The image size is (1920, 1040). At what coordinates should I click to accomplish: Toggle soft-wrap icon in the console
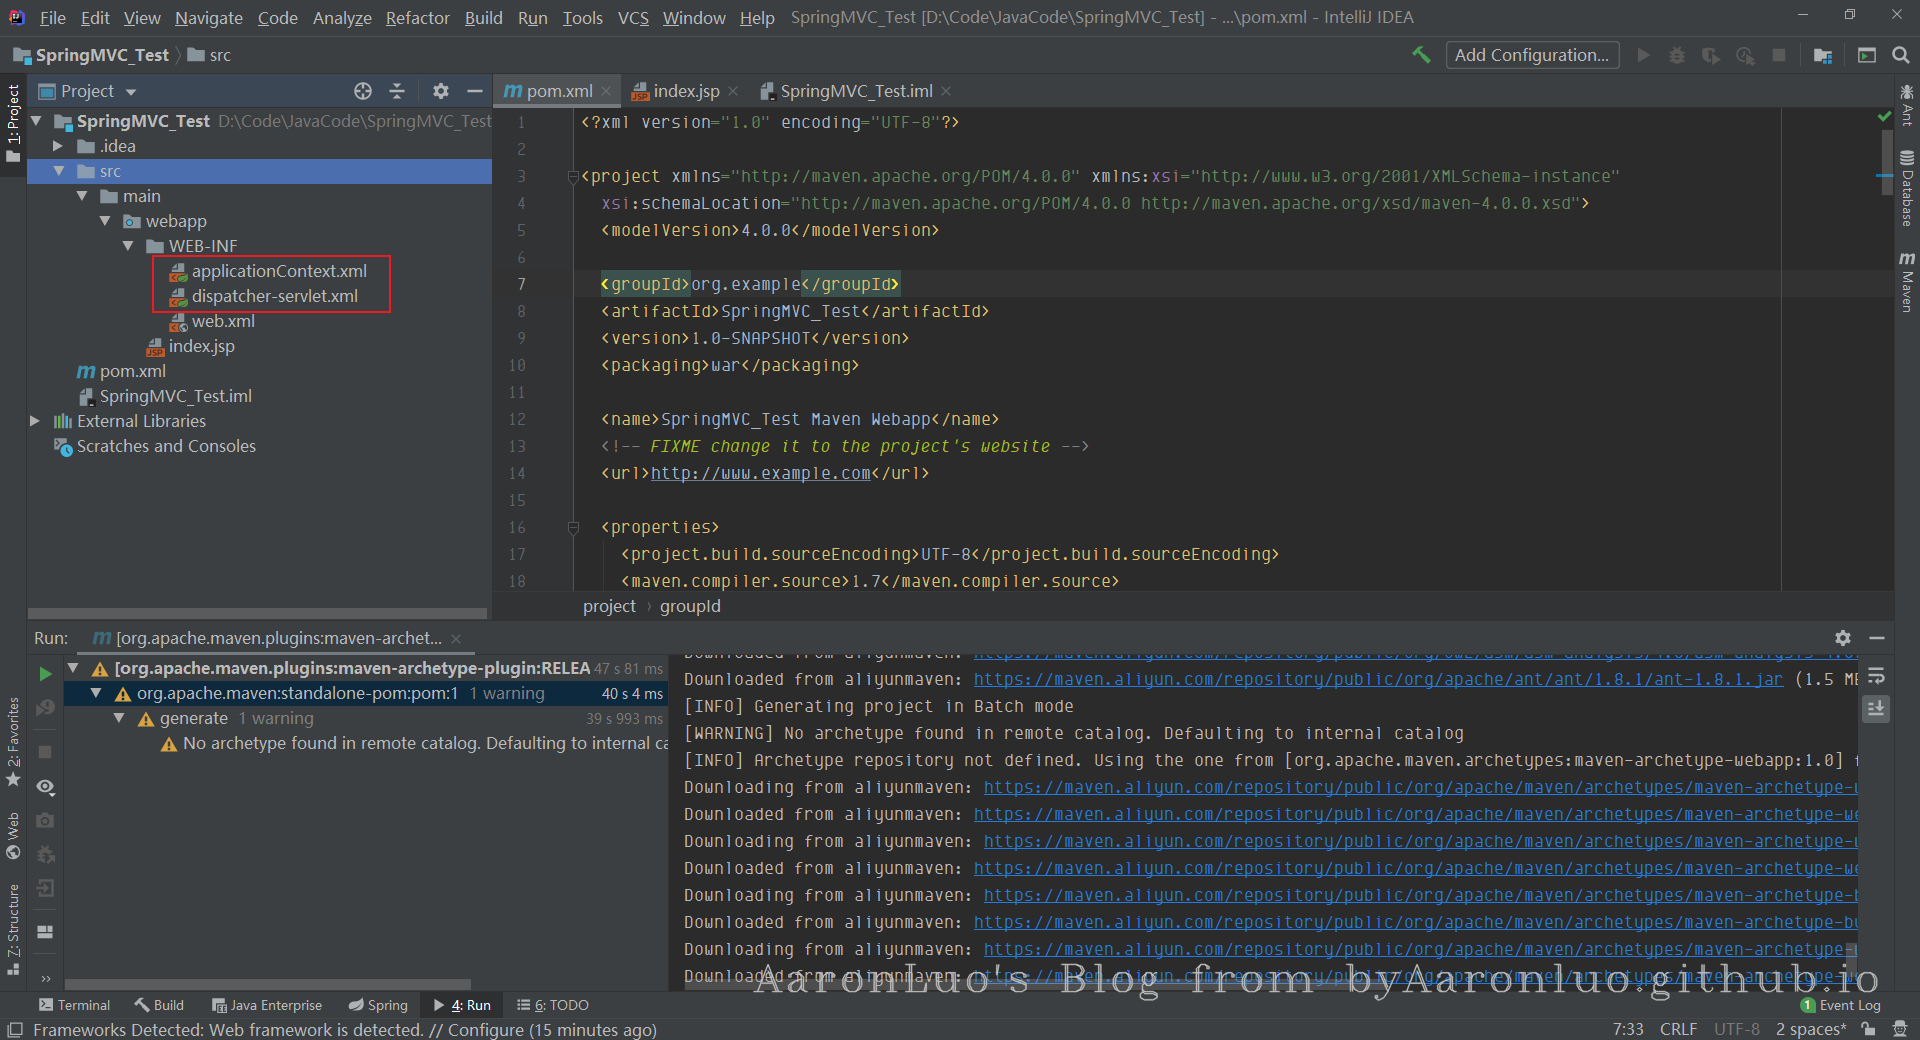point(1876,676)
